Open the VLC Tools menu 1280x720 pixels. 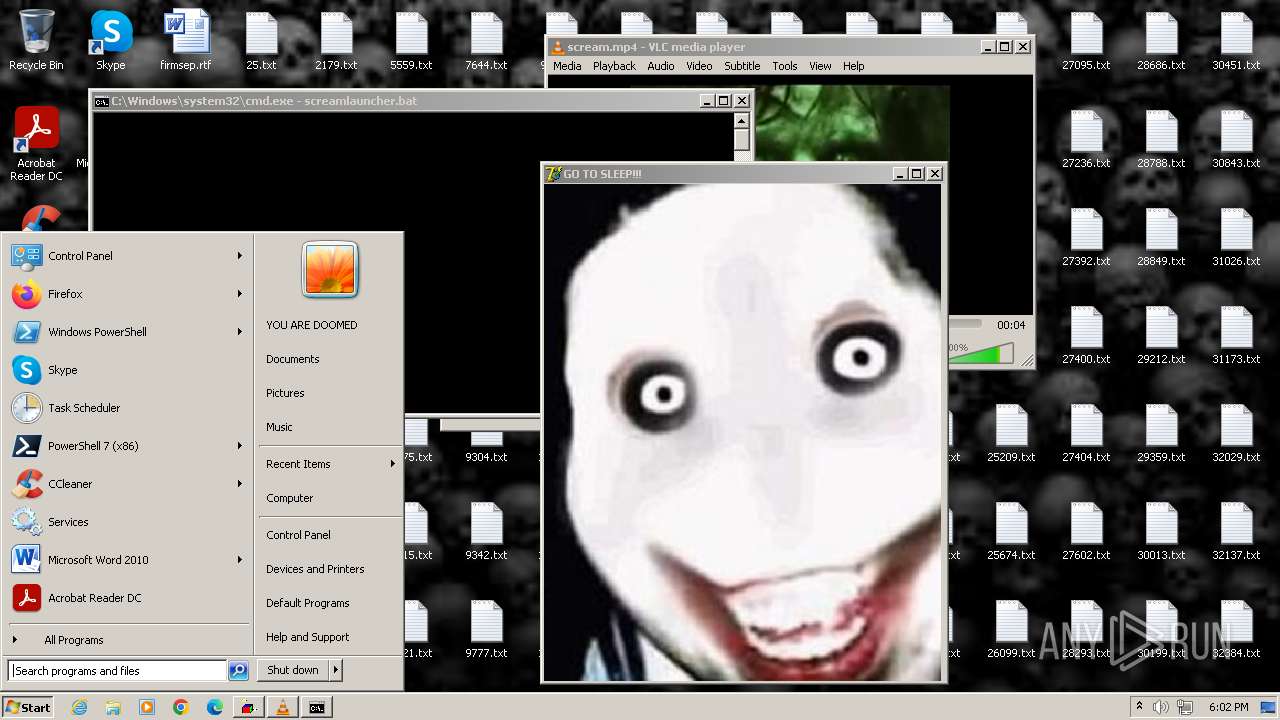[x=785, y=66]
